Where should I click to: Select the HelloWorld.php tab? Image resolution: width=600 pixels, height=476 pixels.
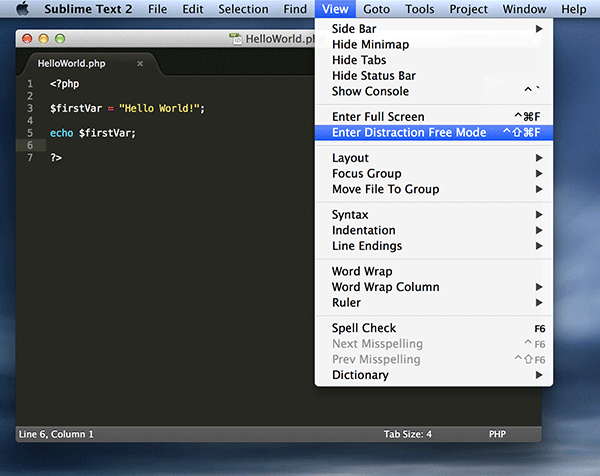(72, 63)
